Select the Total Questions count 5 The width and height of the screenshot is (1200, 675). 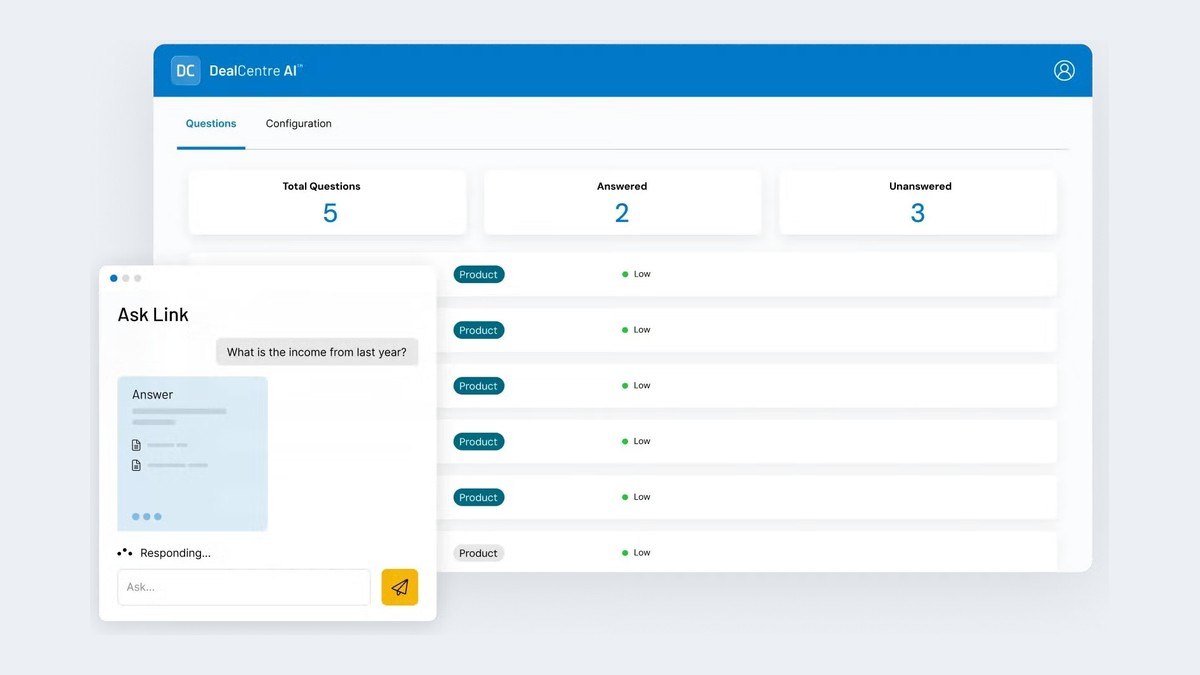[x=330, y=213]
